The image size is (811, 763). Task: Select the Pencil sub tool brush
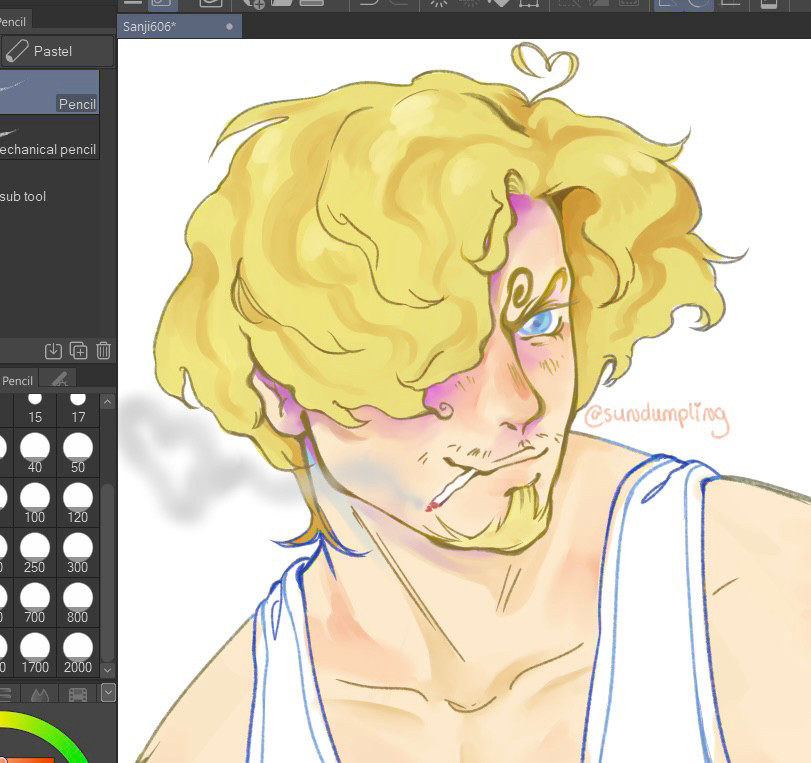tap(49, 92)
